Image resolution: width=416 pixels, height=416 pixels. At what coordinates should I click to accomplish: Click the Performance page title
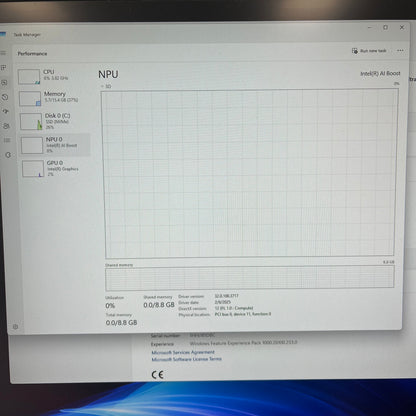pos(32,54)
